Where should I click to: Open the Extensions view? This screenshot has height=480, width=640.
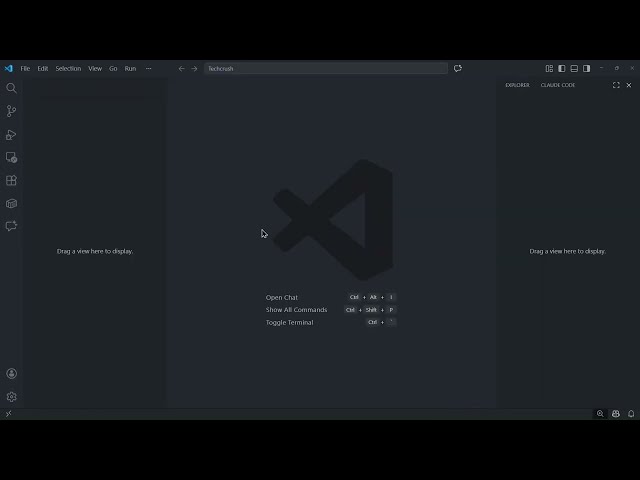[11, 180]
